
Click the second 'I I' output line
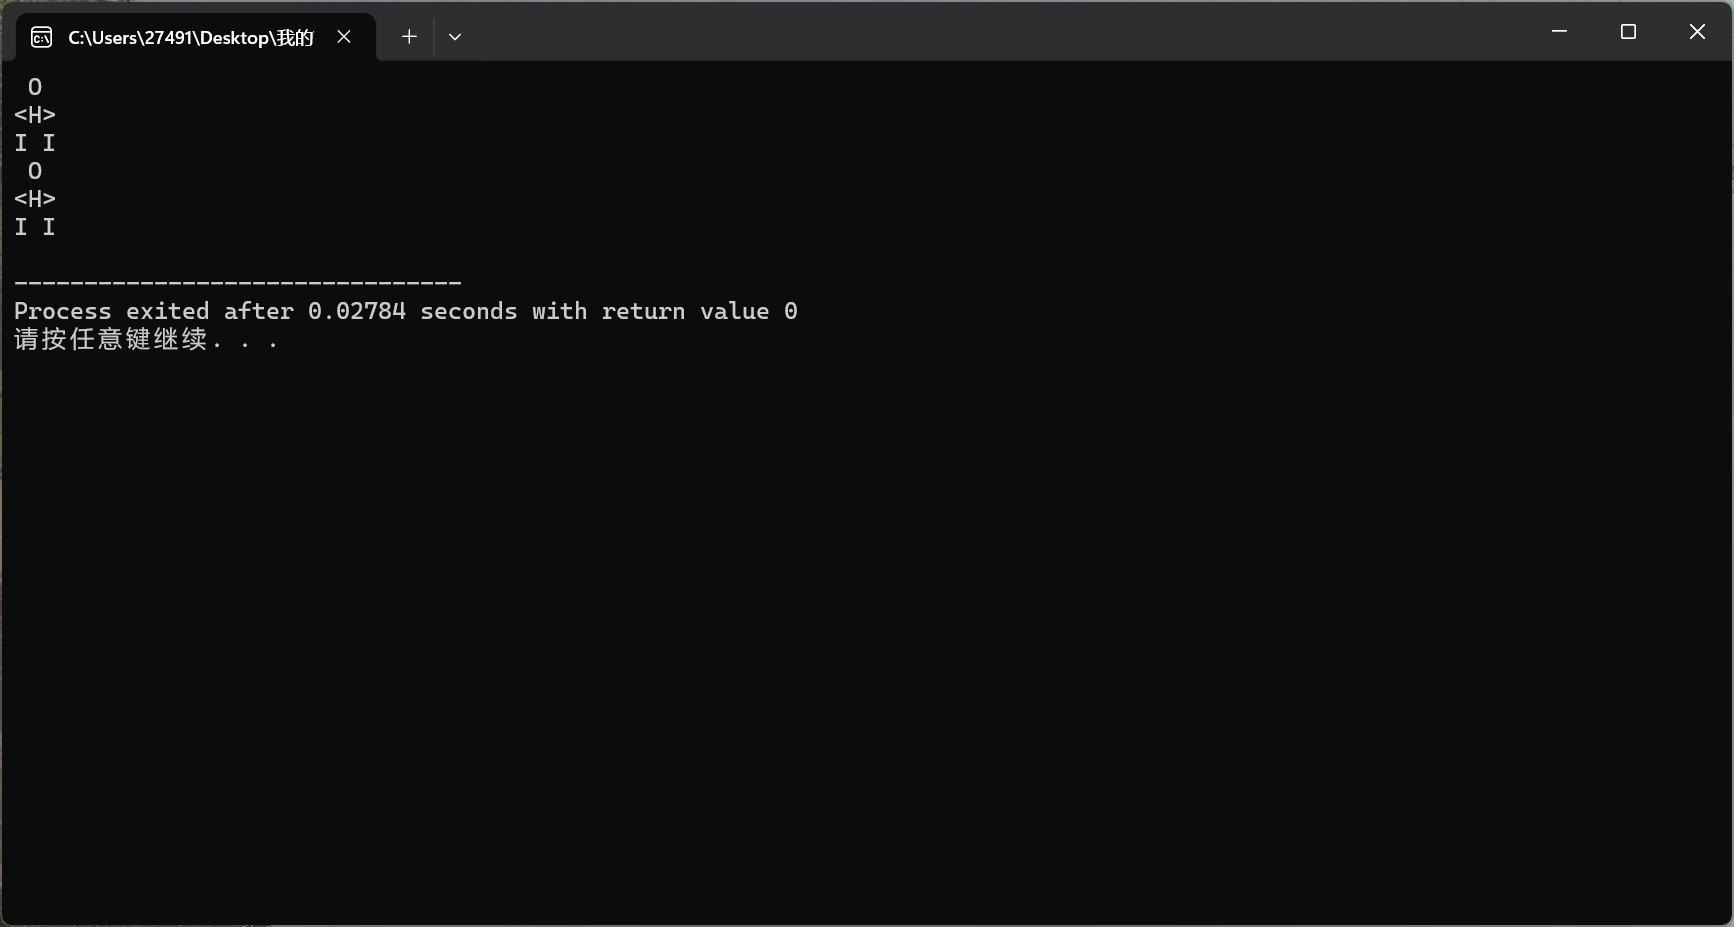click(35, 227)
